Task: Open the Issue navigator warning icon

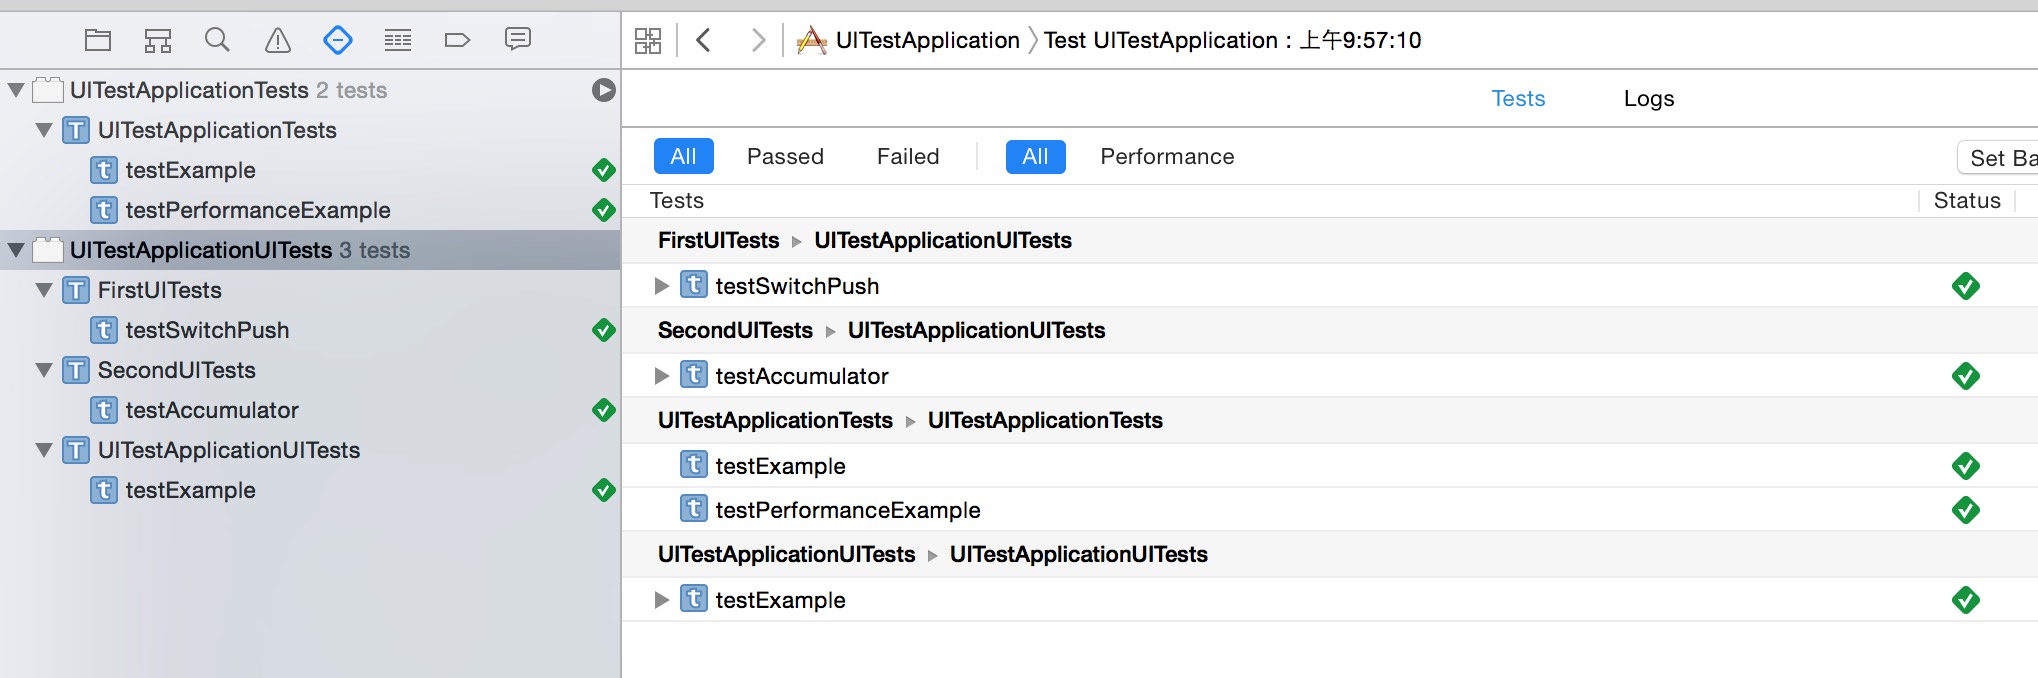Action: (277, 40)
